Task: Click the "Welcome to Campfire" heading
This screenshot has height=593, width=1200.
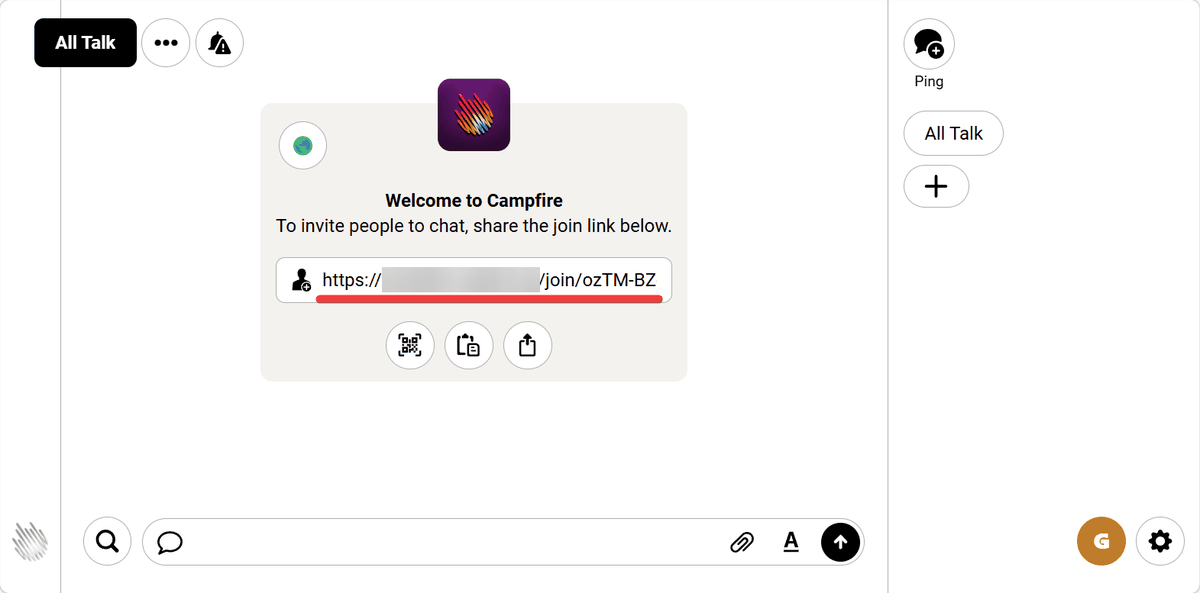Action: coord(474,200)
